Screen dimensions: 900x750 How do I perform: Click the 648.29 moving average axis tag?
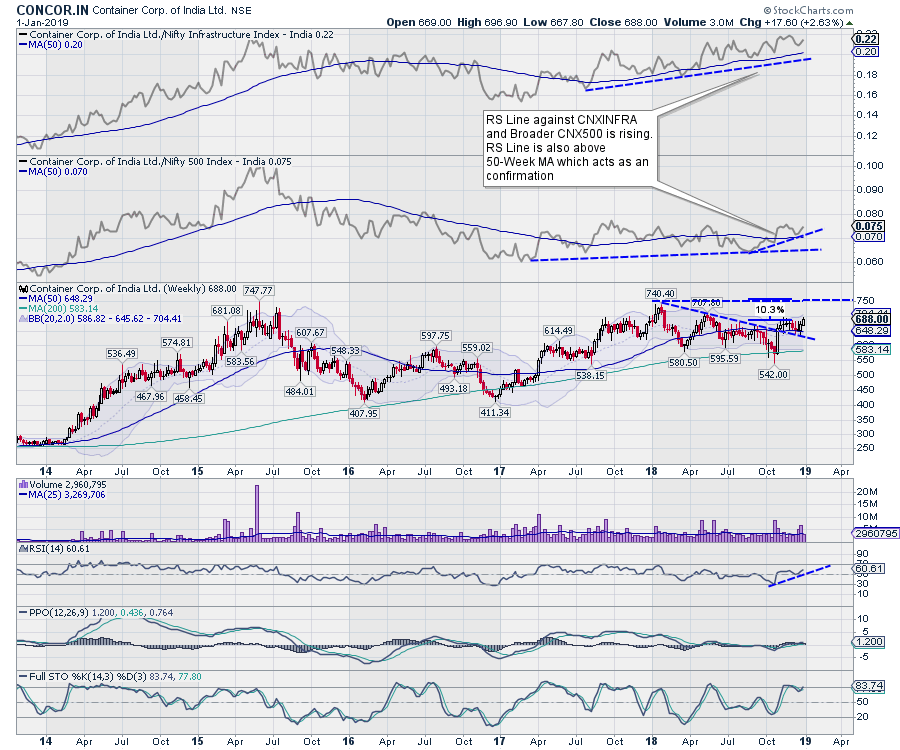coord(872,331)
